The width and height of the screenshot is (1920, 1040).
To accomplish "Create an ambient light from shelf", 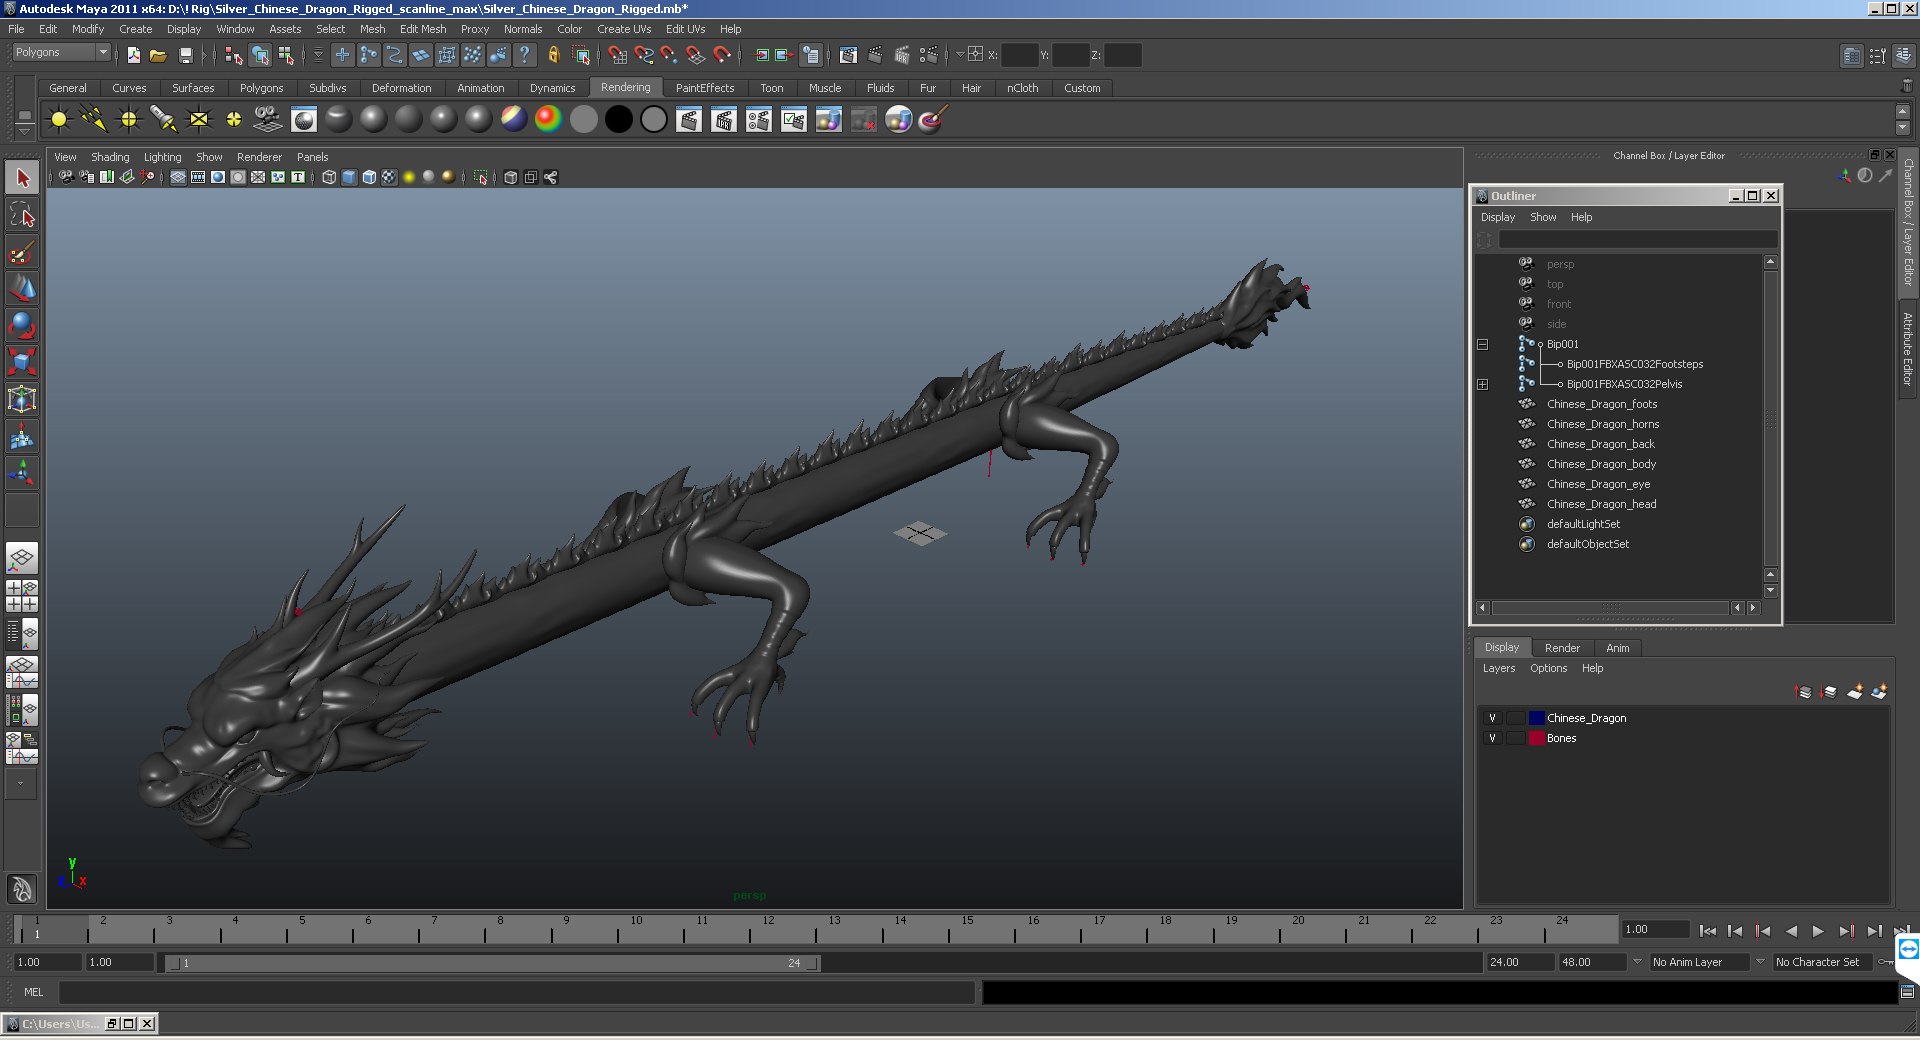I will [x=59, y=120].
